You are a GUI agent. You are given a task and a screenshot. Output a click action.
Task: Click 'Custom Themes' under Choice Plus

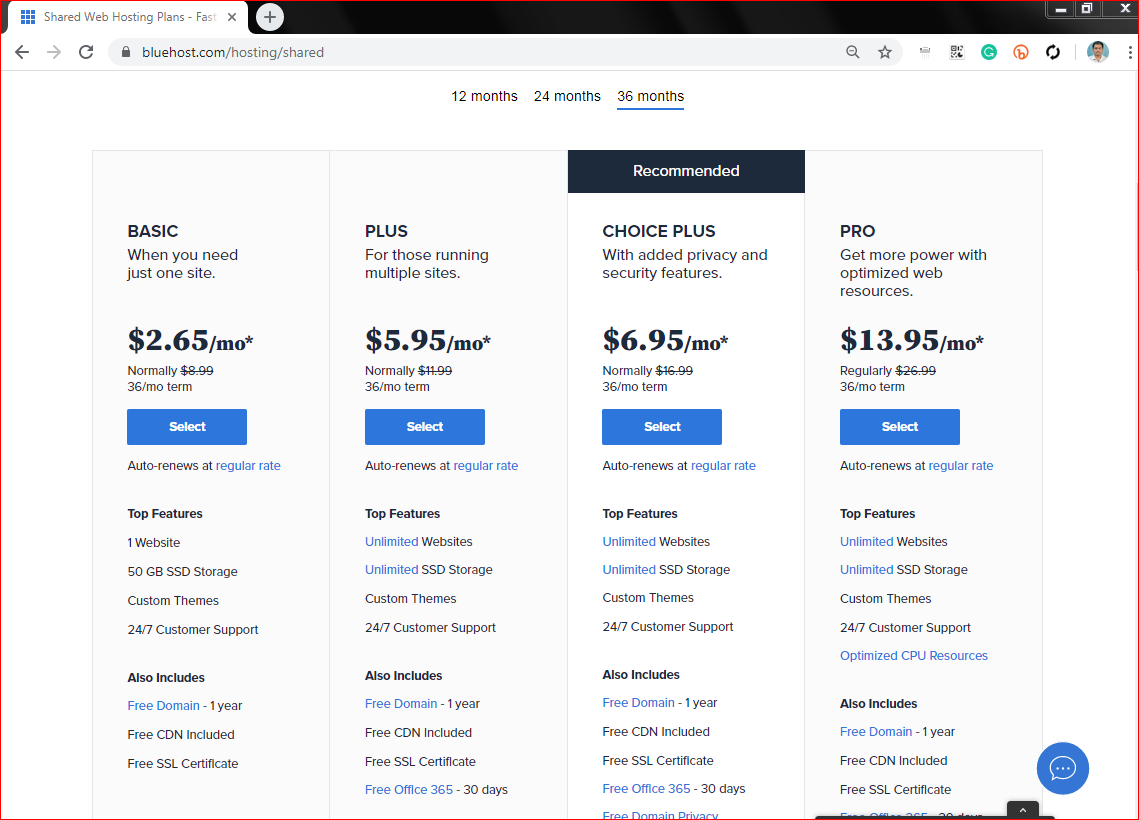pyautogui.click(x=648, y=598)
